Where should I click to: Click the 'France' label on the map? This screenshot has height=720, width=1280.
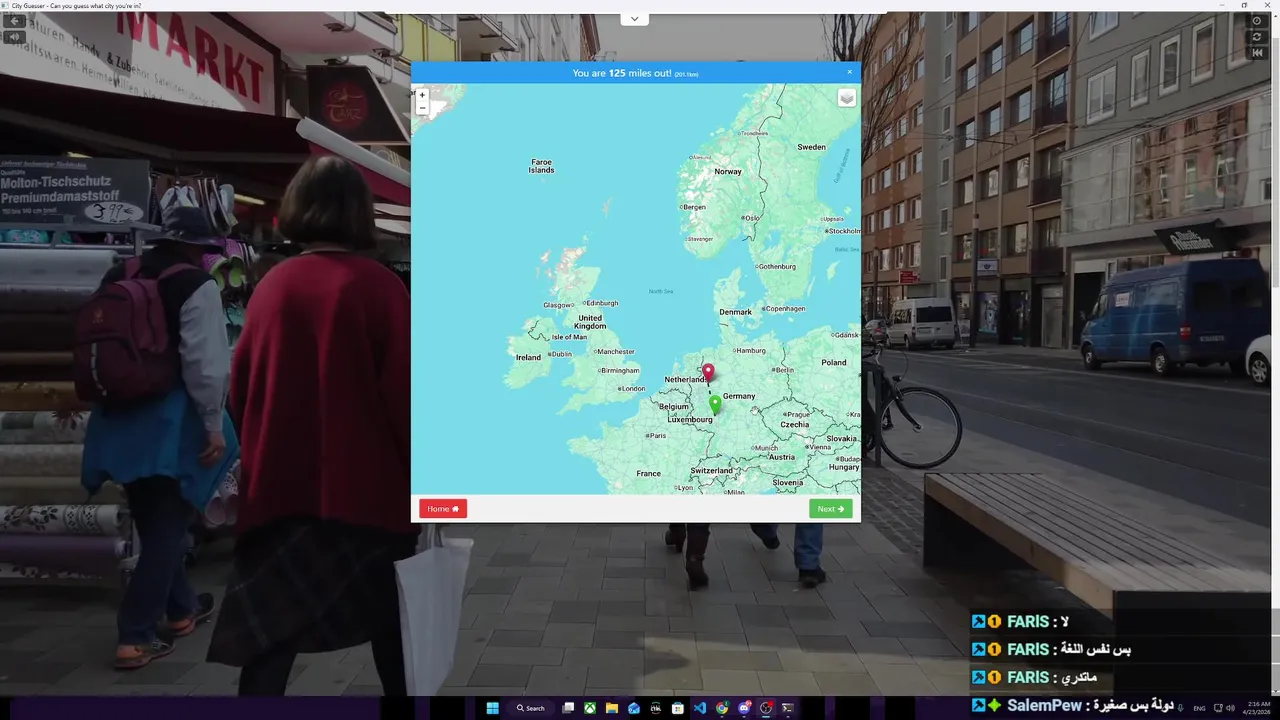(648, 473)
